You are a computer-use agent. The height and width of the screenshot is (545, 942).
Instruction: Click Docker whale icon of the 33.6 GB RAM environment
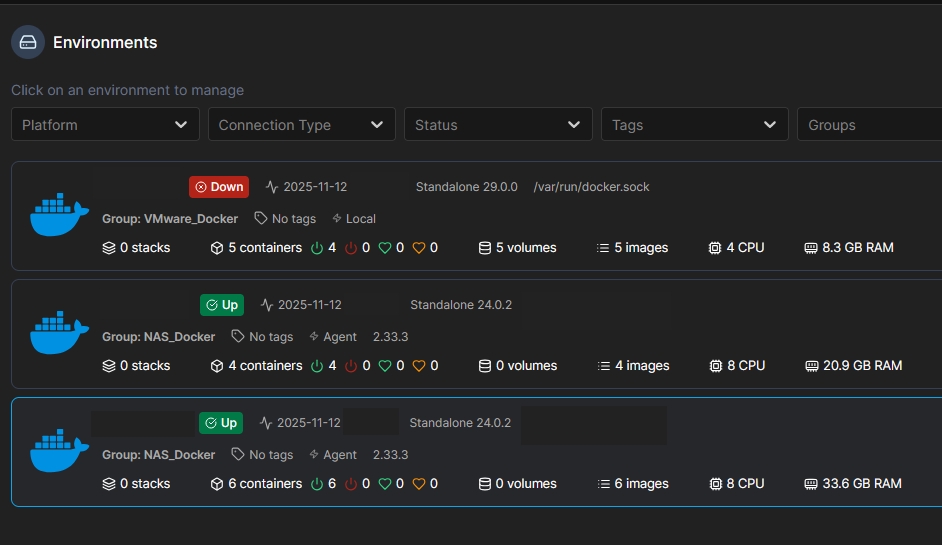(x=60, y=452)
